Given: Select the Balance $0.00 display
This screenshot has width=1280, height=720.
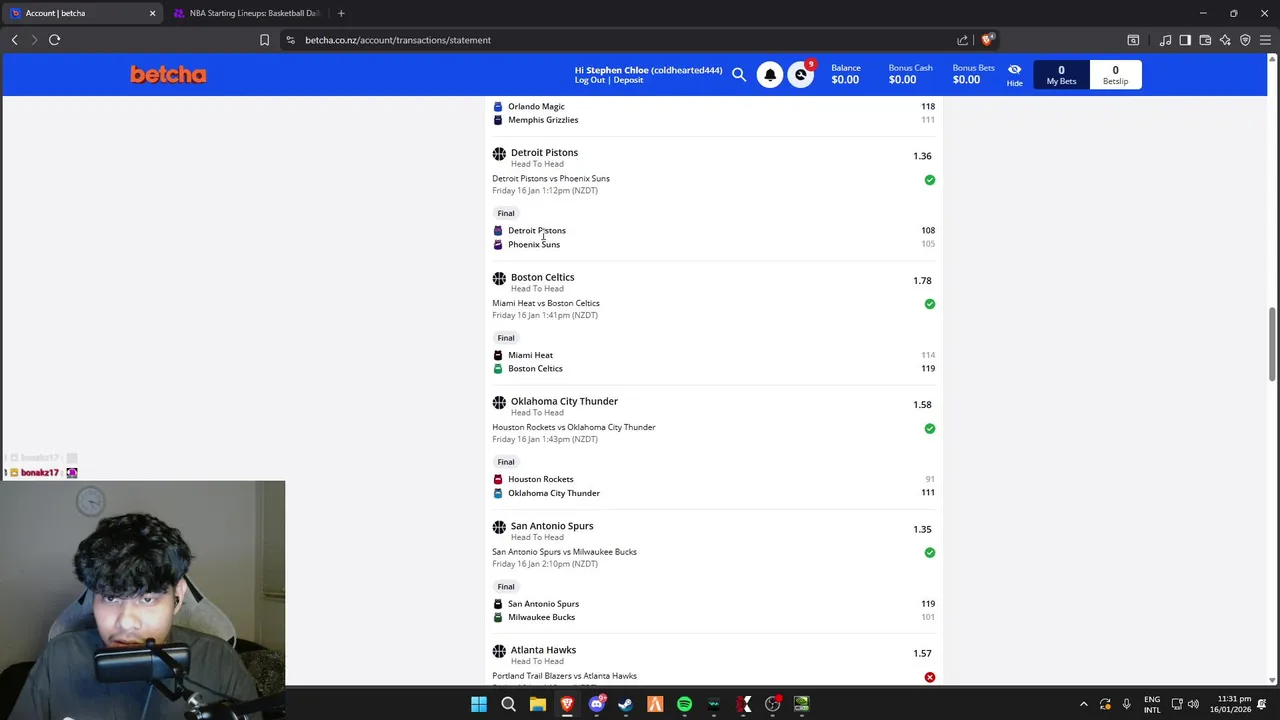Looking at the screenshot, I should click(x=845, y=75).
